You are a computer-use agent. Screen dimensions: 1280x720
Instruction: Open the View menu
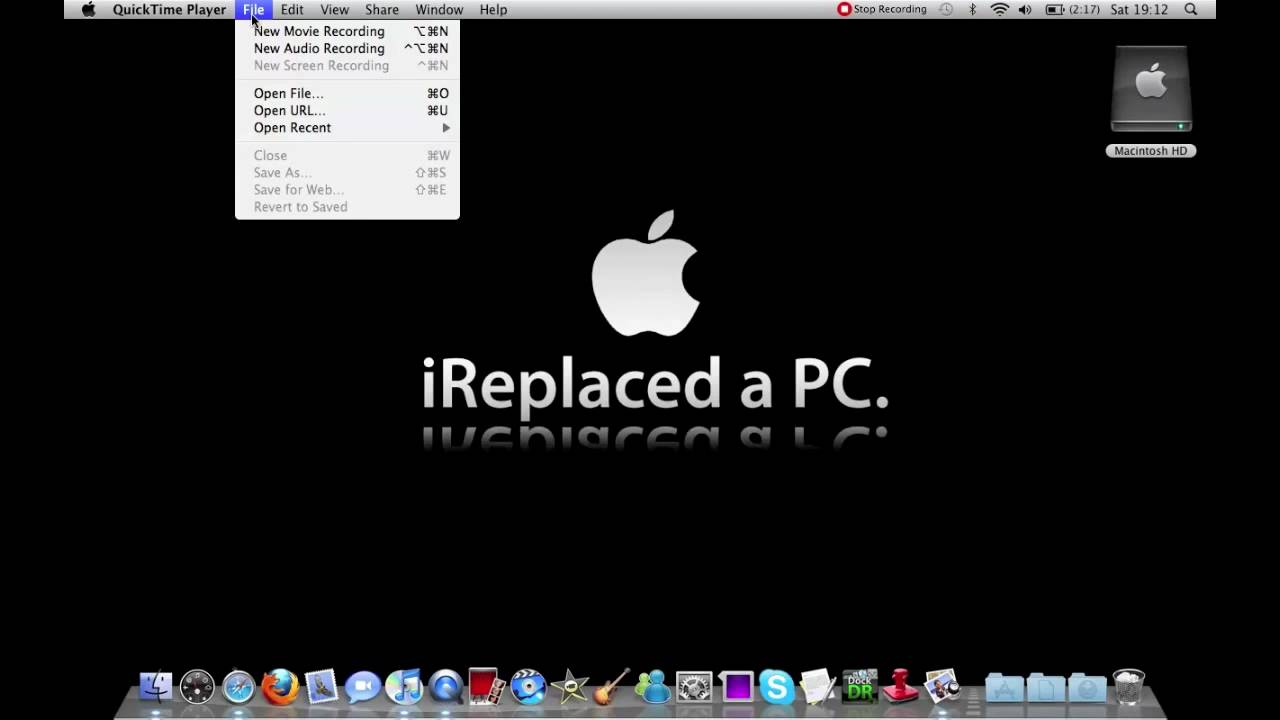(x=334, y=9)
